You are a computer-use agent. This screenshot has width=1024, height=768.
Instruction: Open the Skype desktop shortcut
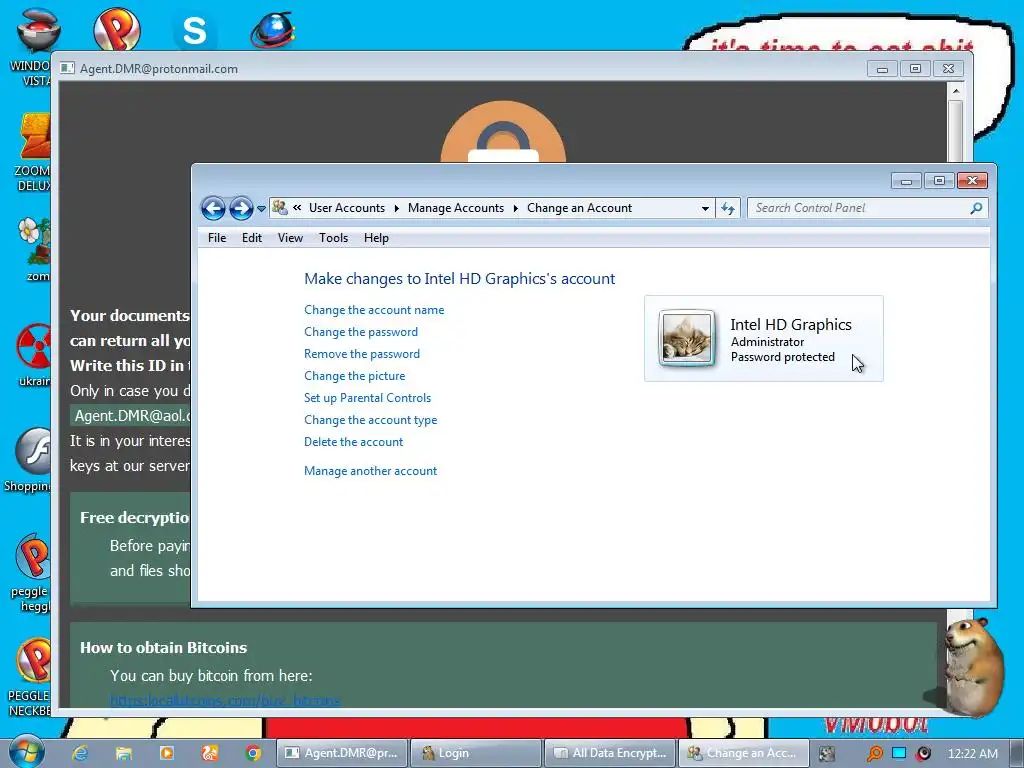(x=194, y=30)
